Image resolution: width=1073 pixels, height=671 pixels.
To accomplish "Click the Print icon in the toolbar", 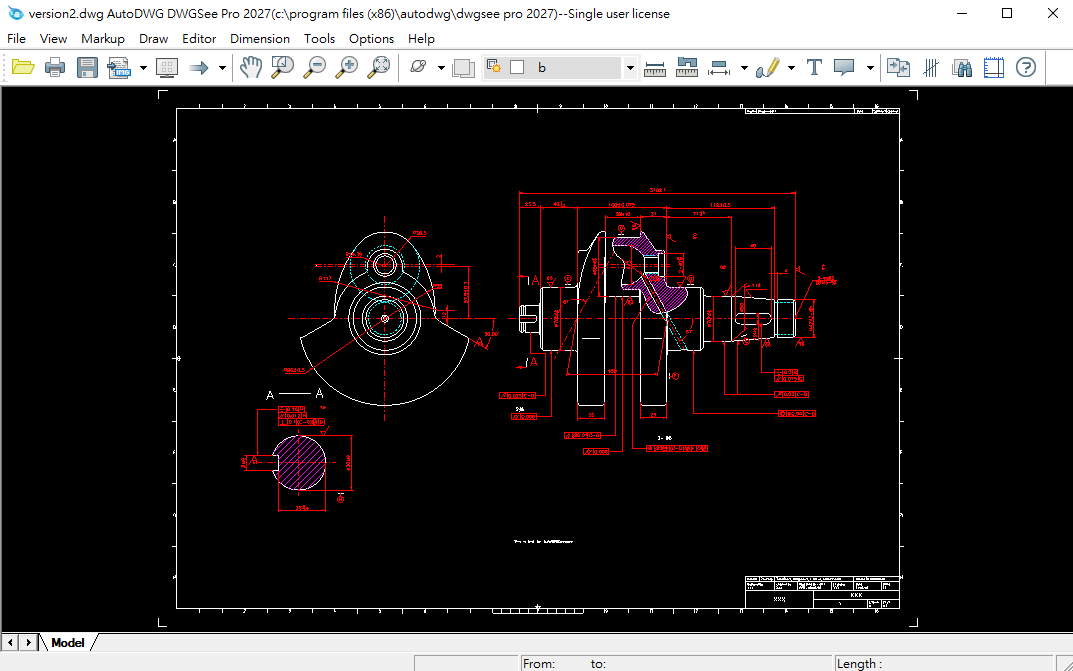I will coord(55,68).
